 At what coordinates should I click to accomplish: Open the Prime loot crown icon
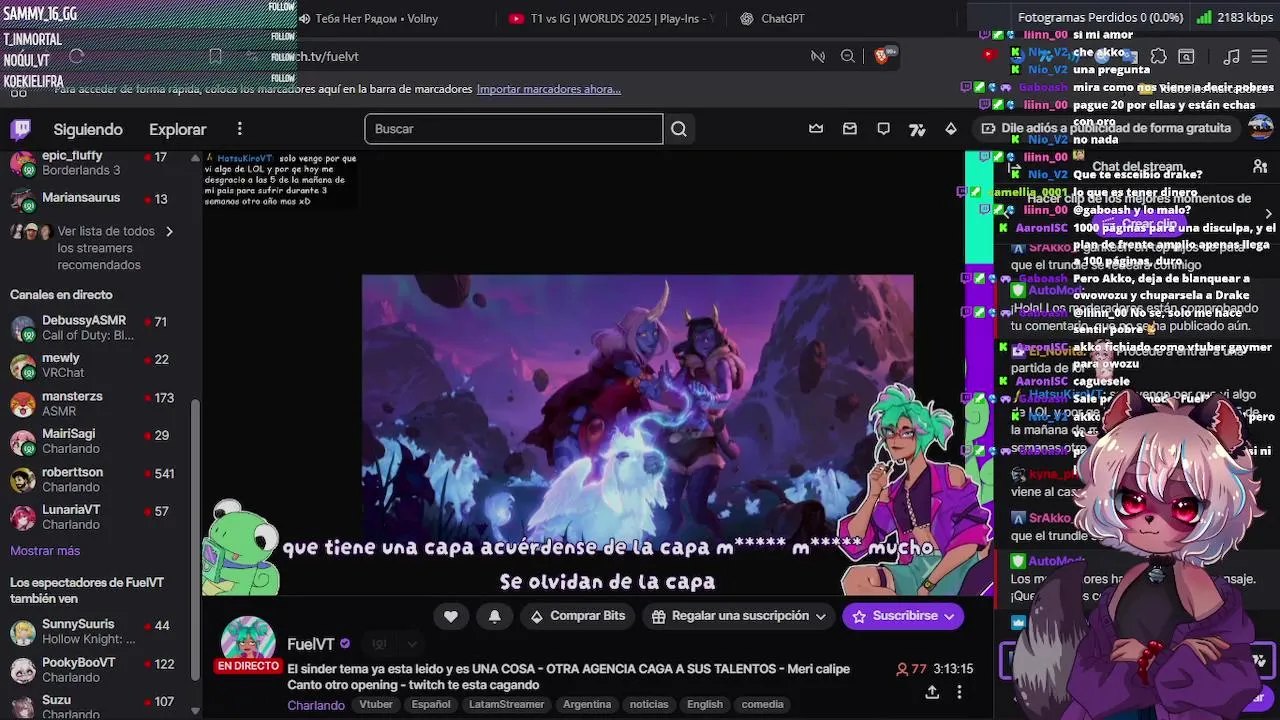(816, 129)
